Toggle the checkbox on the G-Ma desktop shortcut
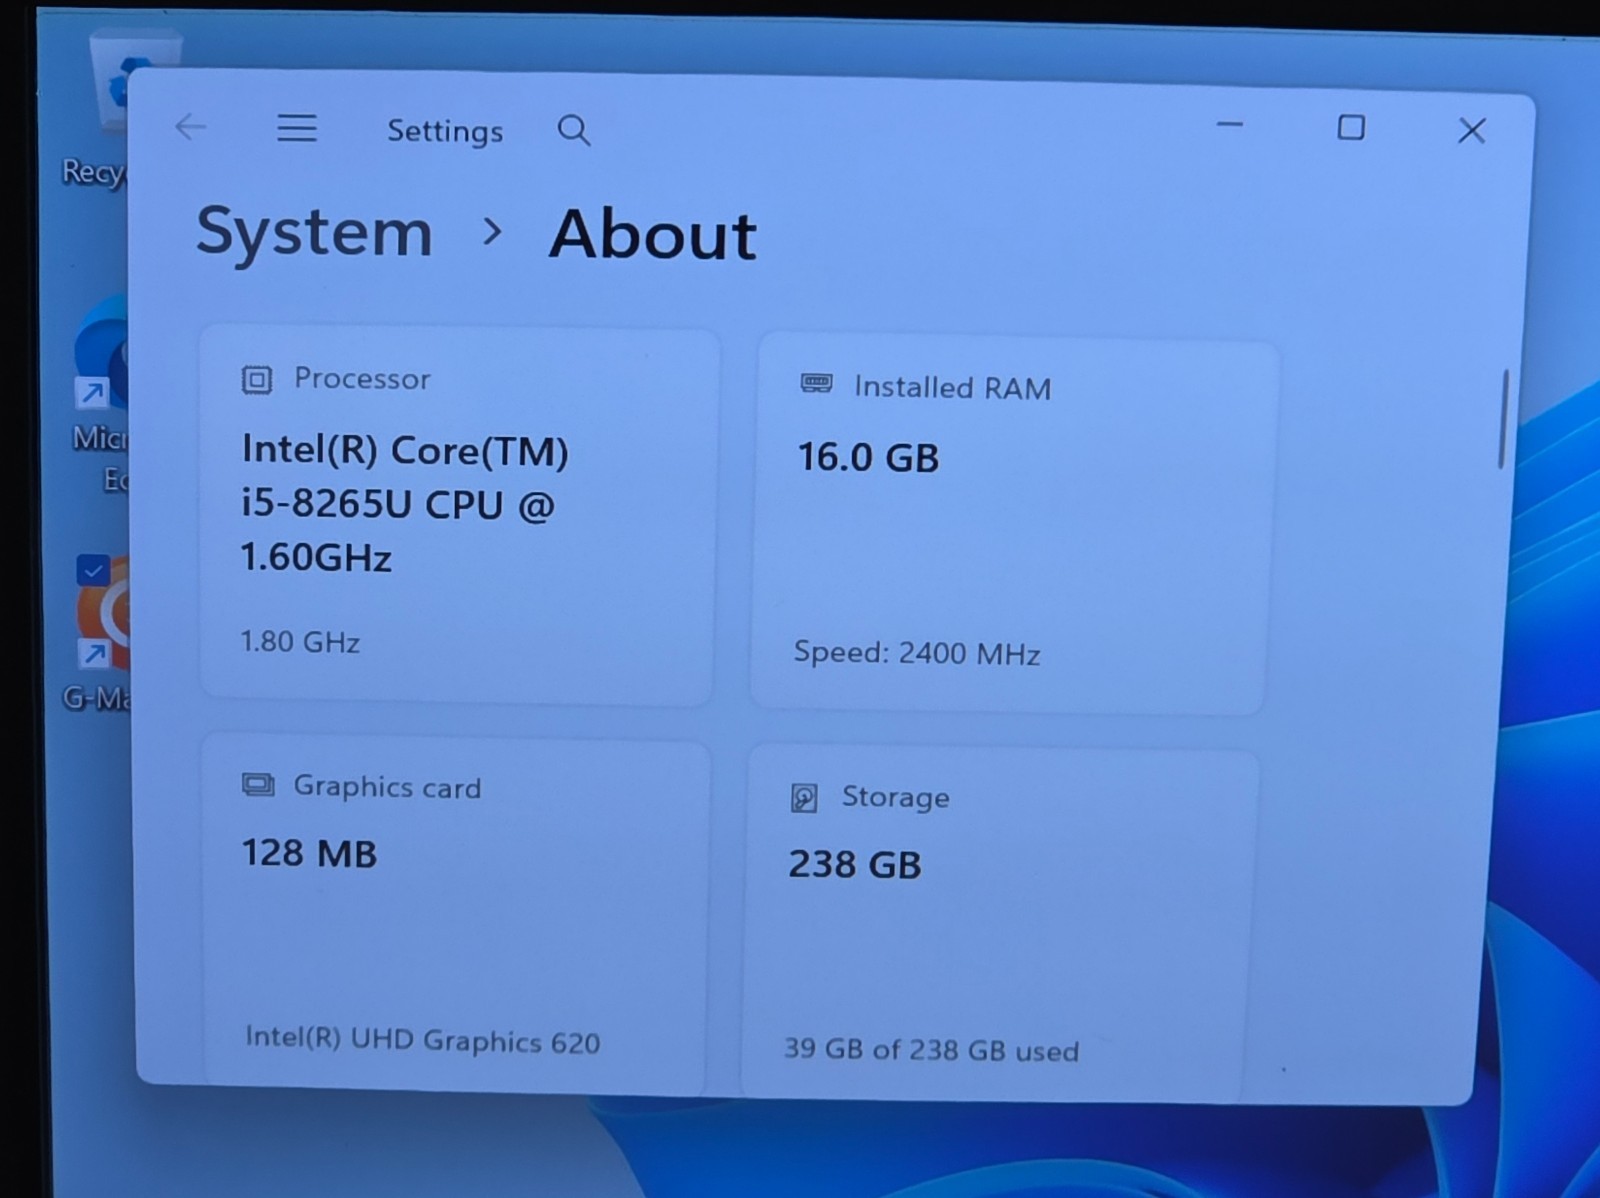The width and height of the screenshot is (1600, 1198). tap(93, 571)
